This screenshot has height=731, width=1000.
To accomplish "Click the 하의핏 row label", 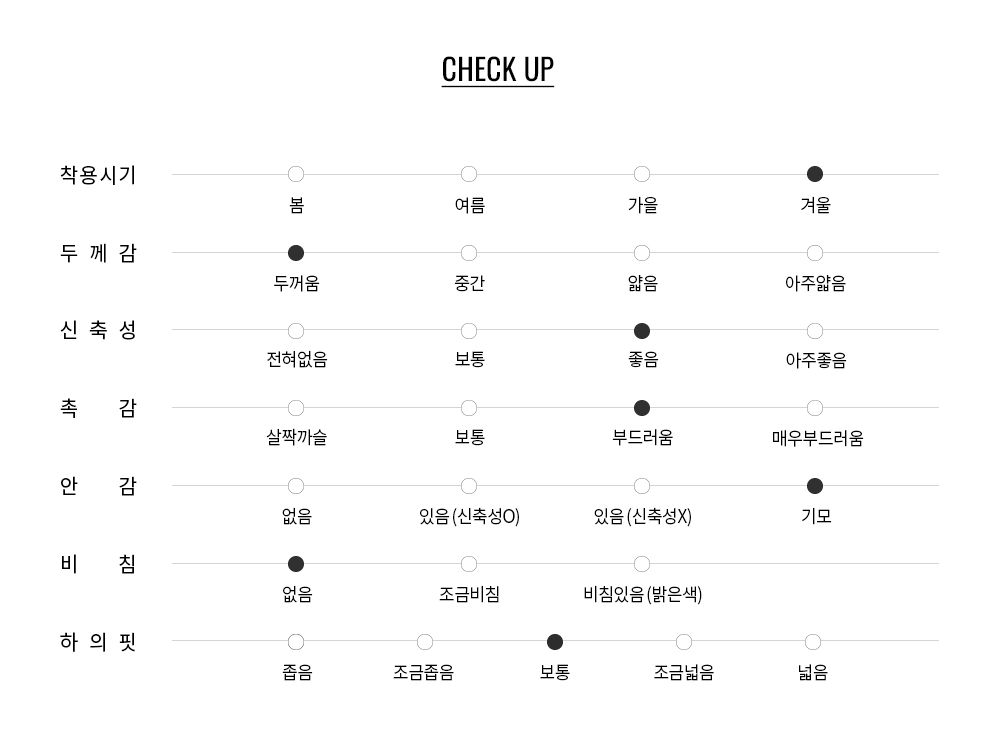I will 98,642.
